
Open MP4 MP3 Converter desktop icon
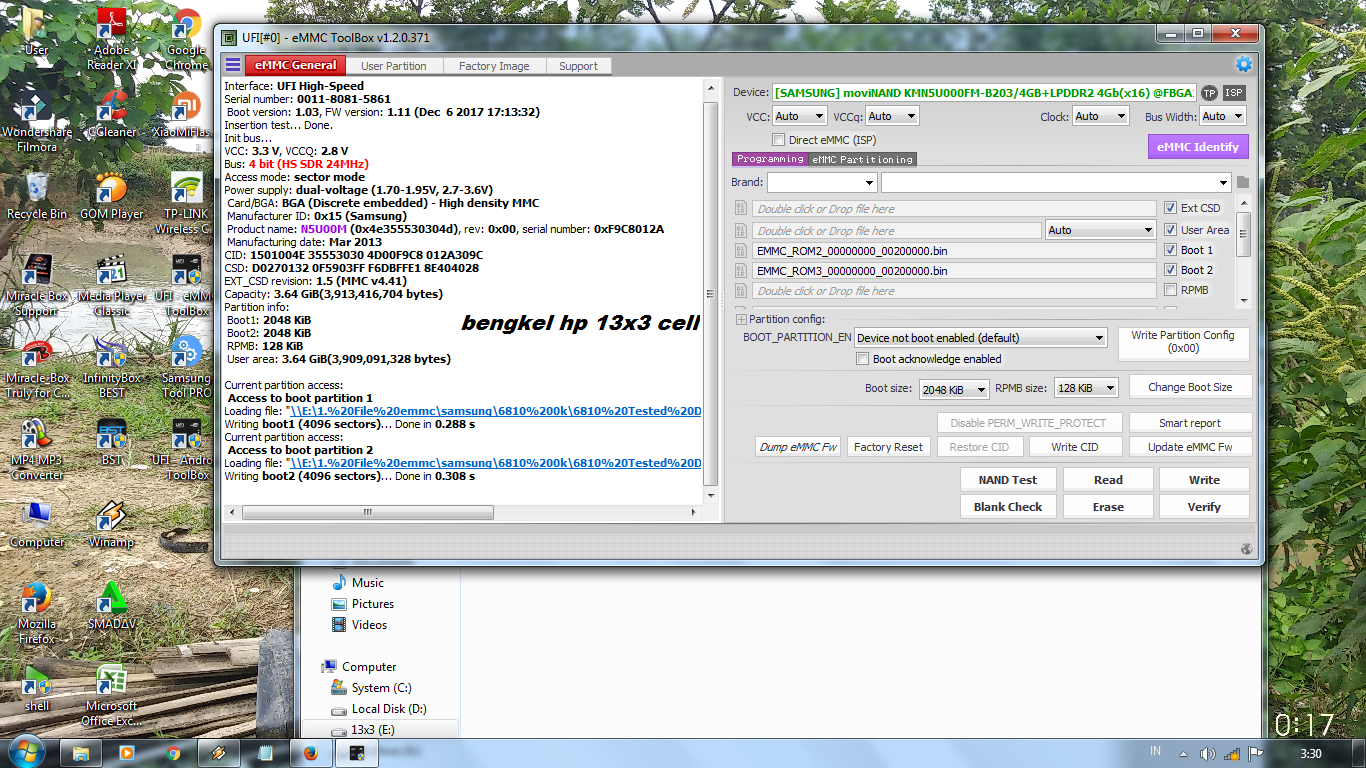click(x=37, y=450)
